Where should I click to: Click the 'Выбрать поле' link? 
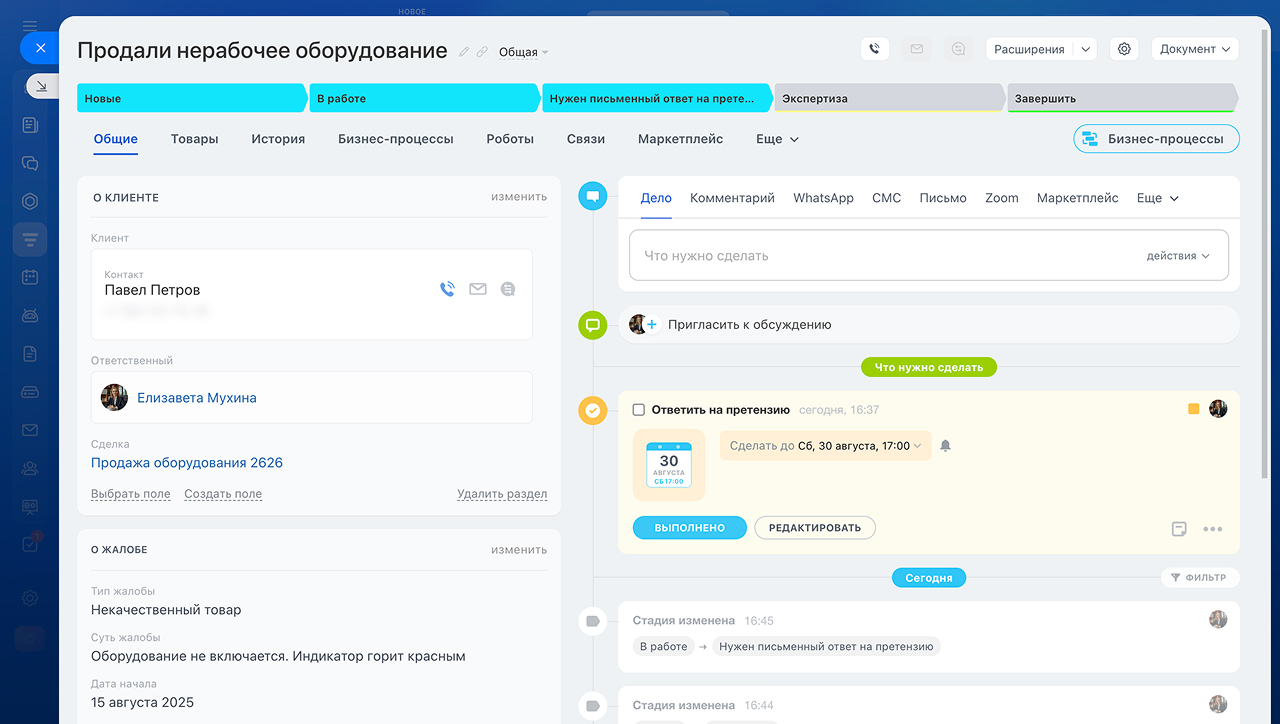pos(131,494)
